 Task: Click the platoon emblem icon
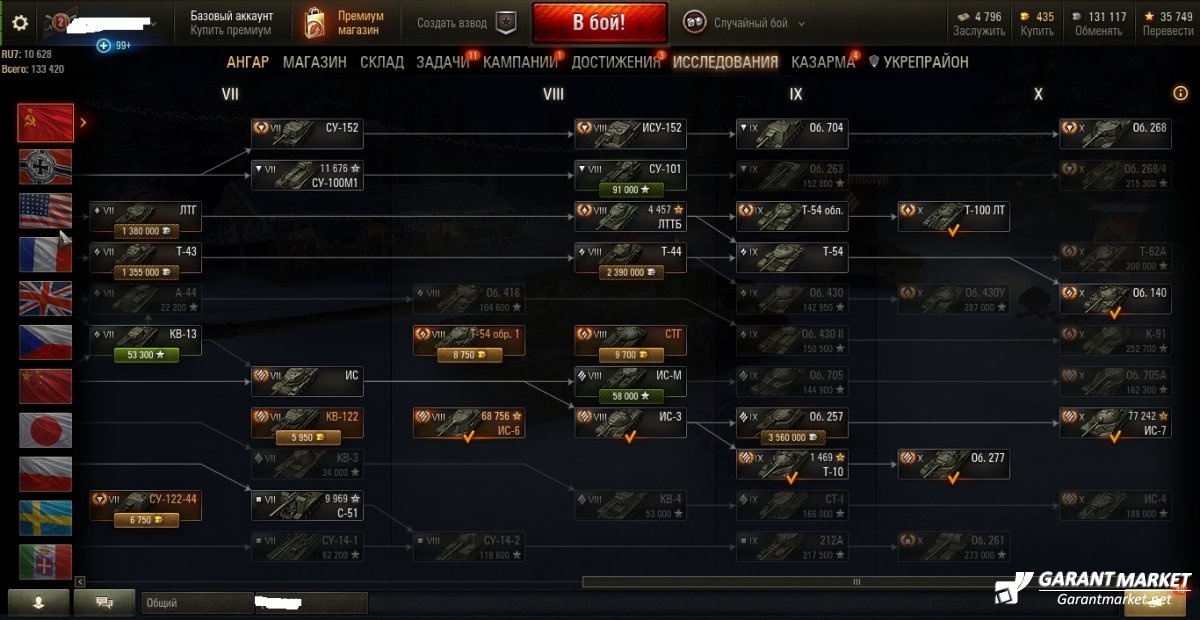[507, 23]
